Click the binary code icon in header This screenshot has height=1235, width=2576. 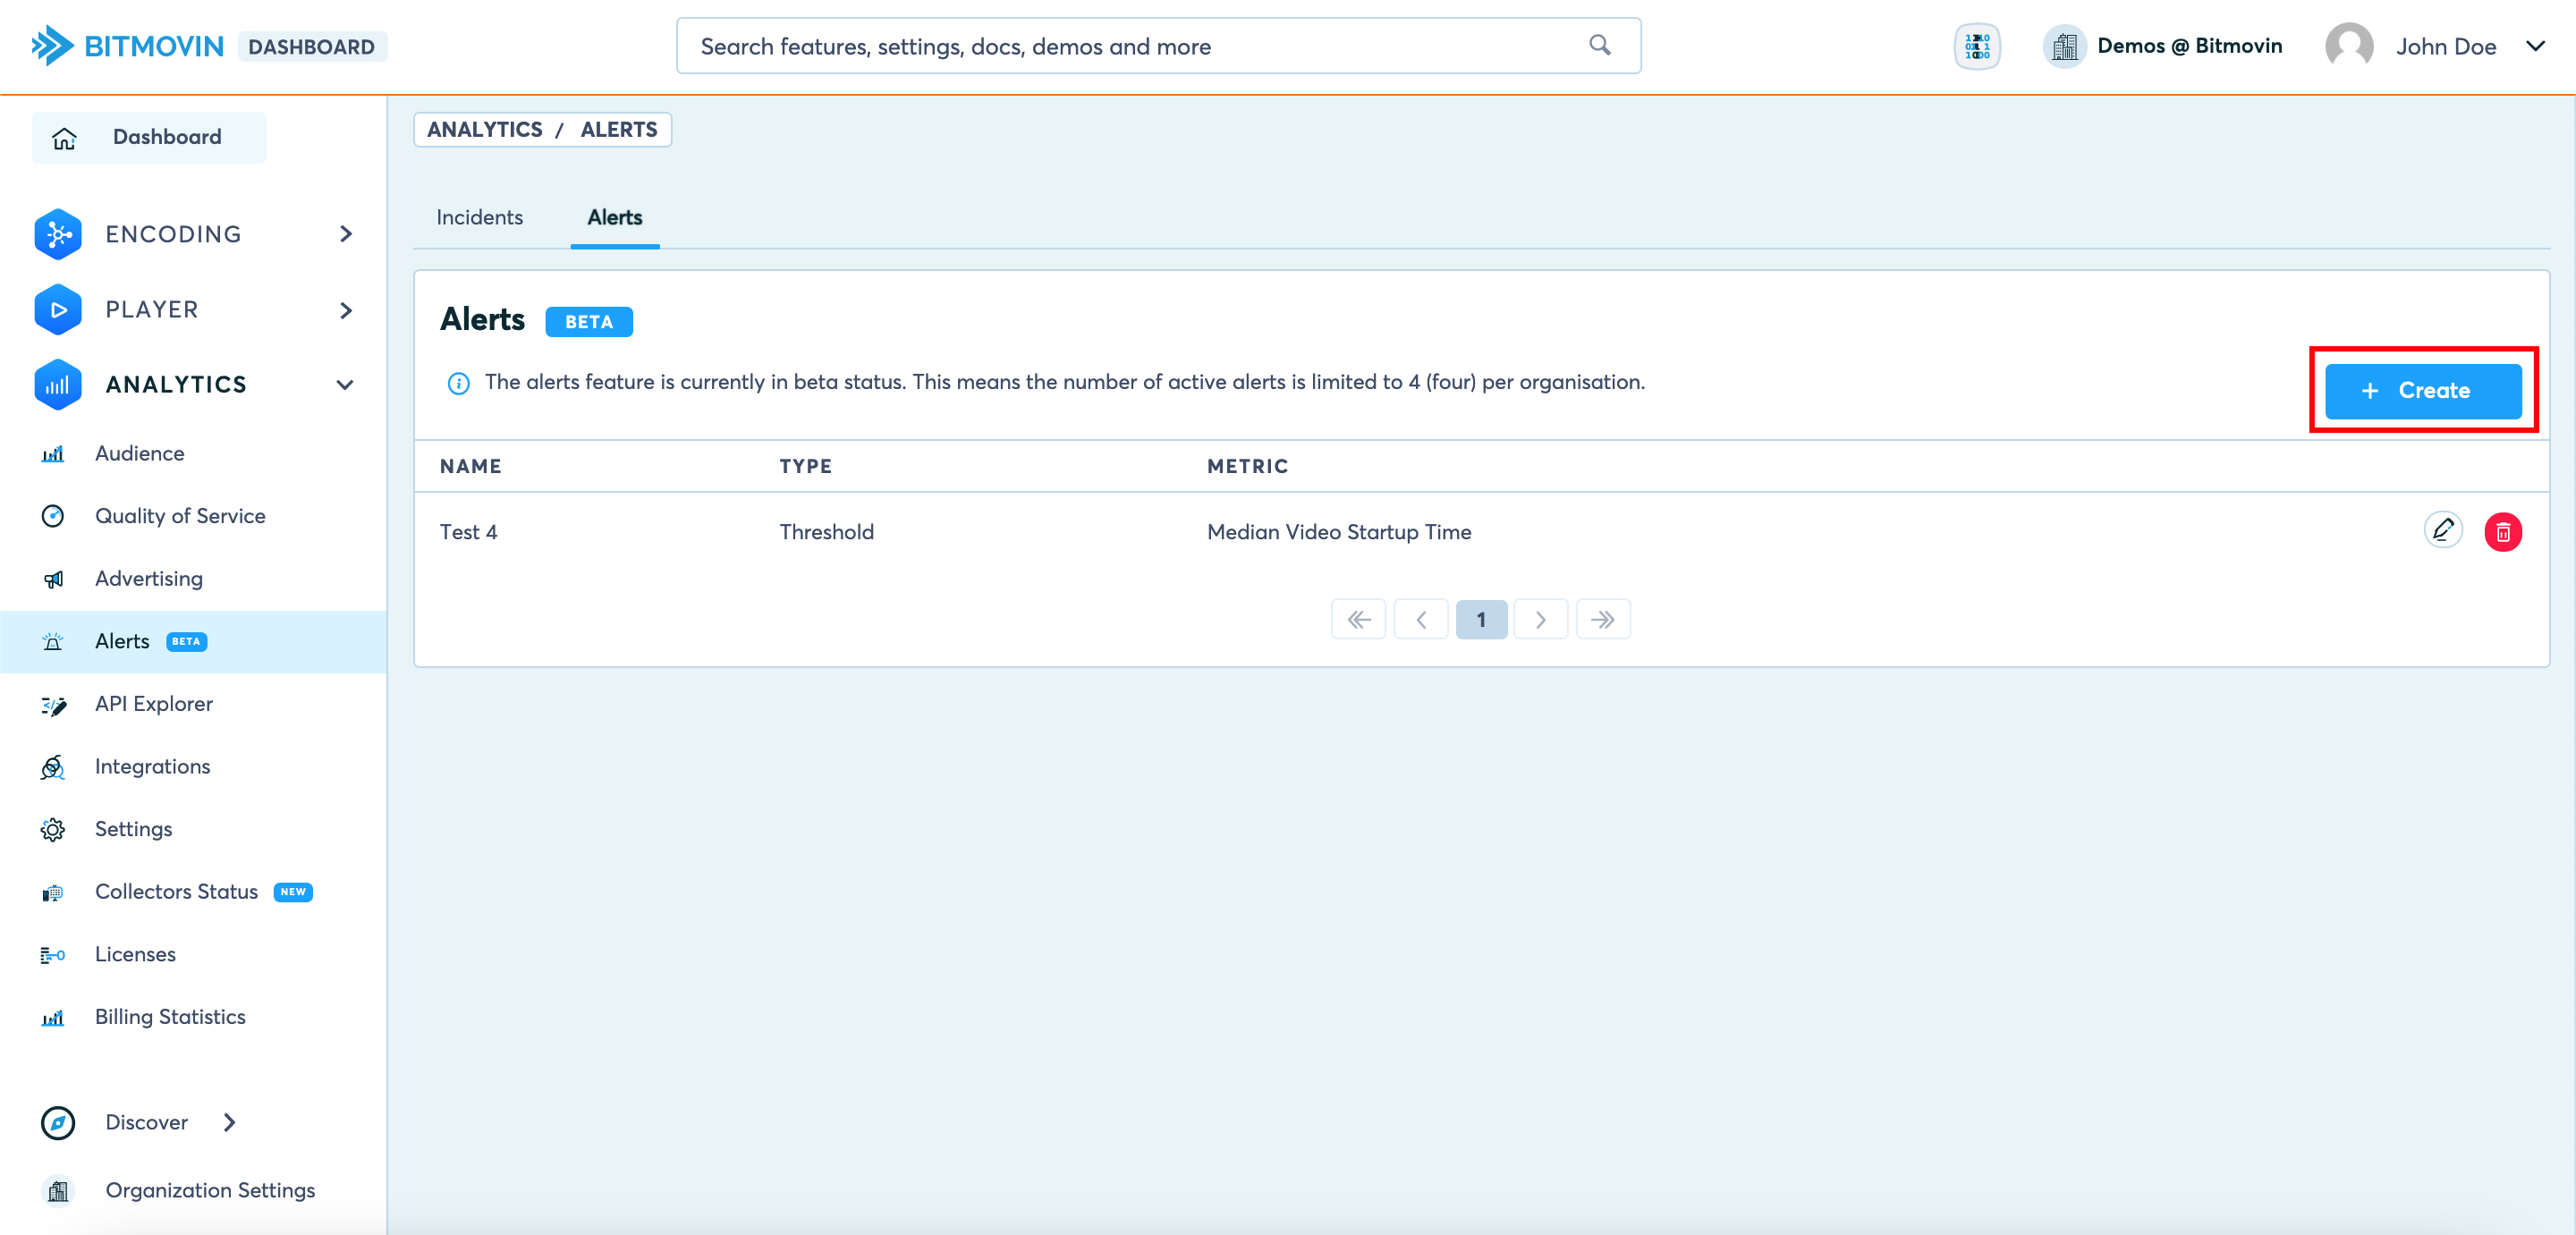(1976, 46)
